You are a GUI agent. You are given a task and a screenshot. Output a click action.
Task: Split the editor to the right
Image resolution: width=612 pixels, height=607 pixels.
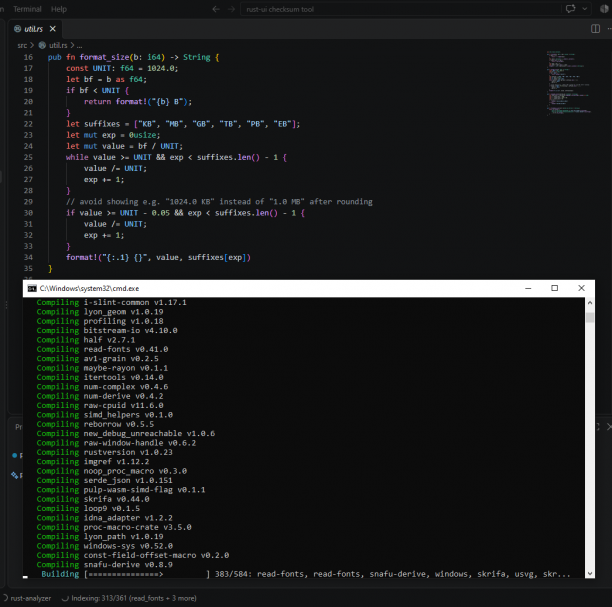click(x=595, y=29)
